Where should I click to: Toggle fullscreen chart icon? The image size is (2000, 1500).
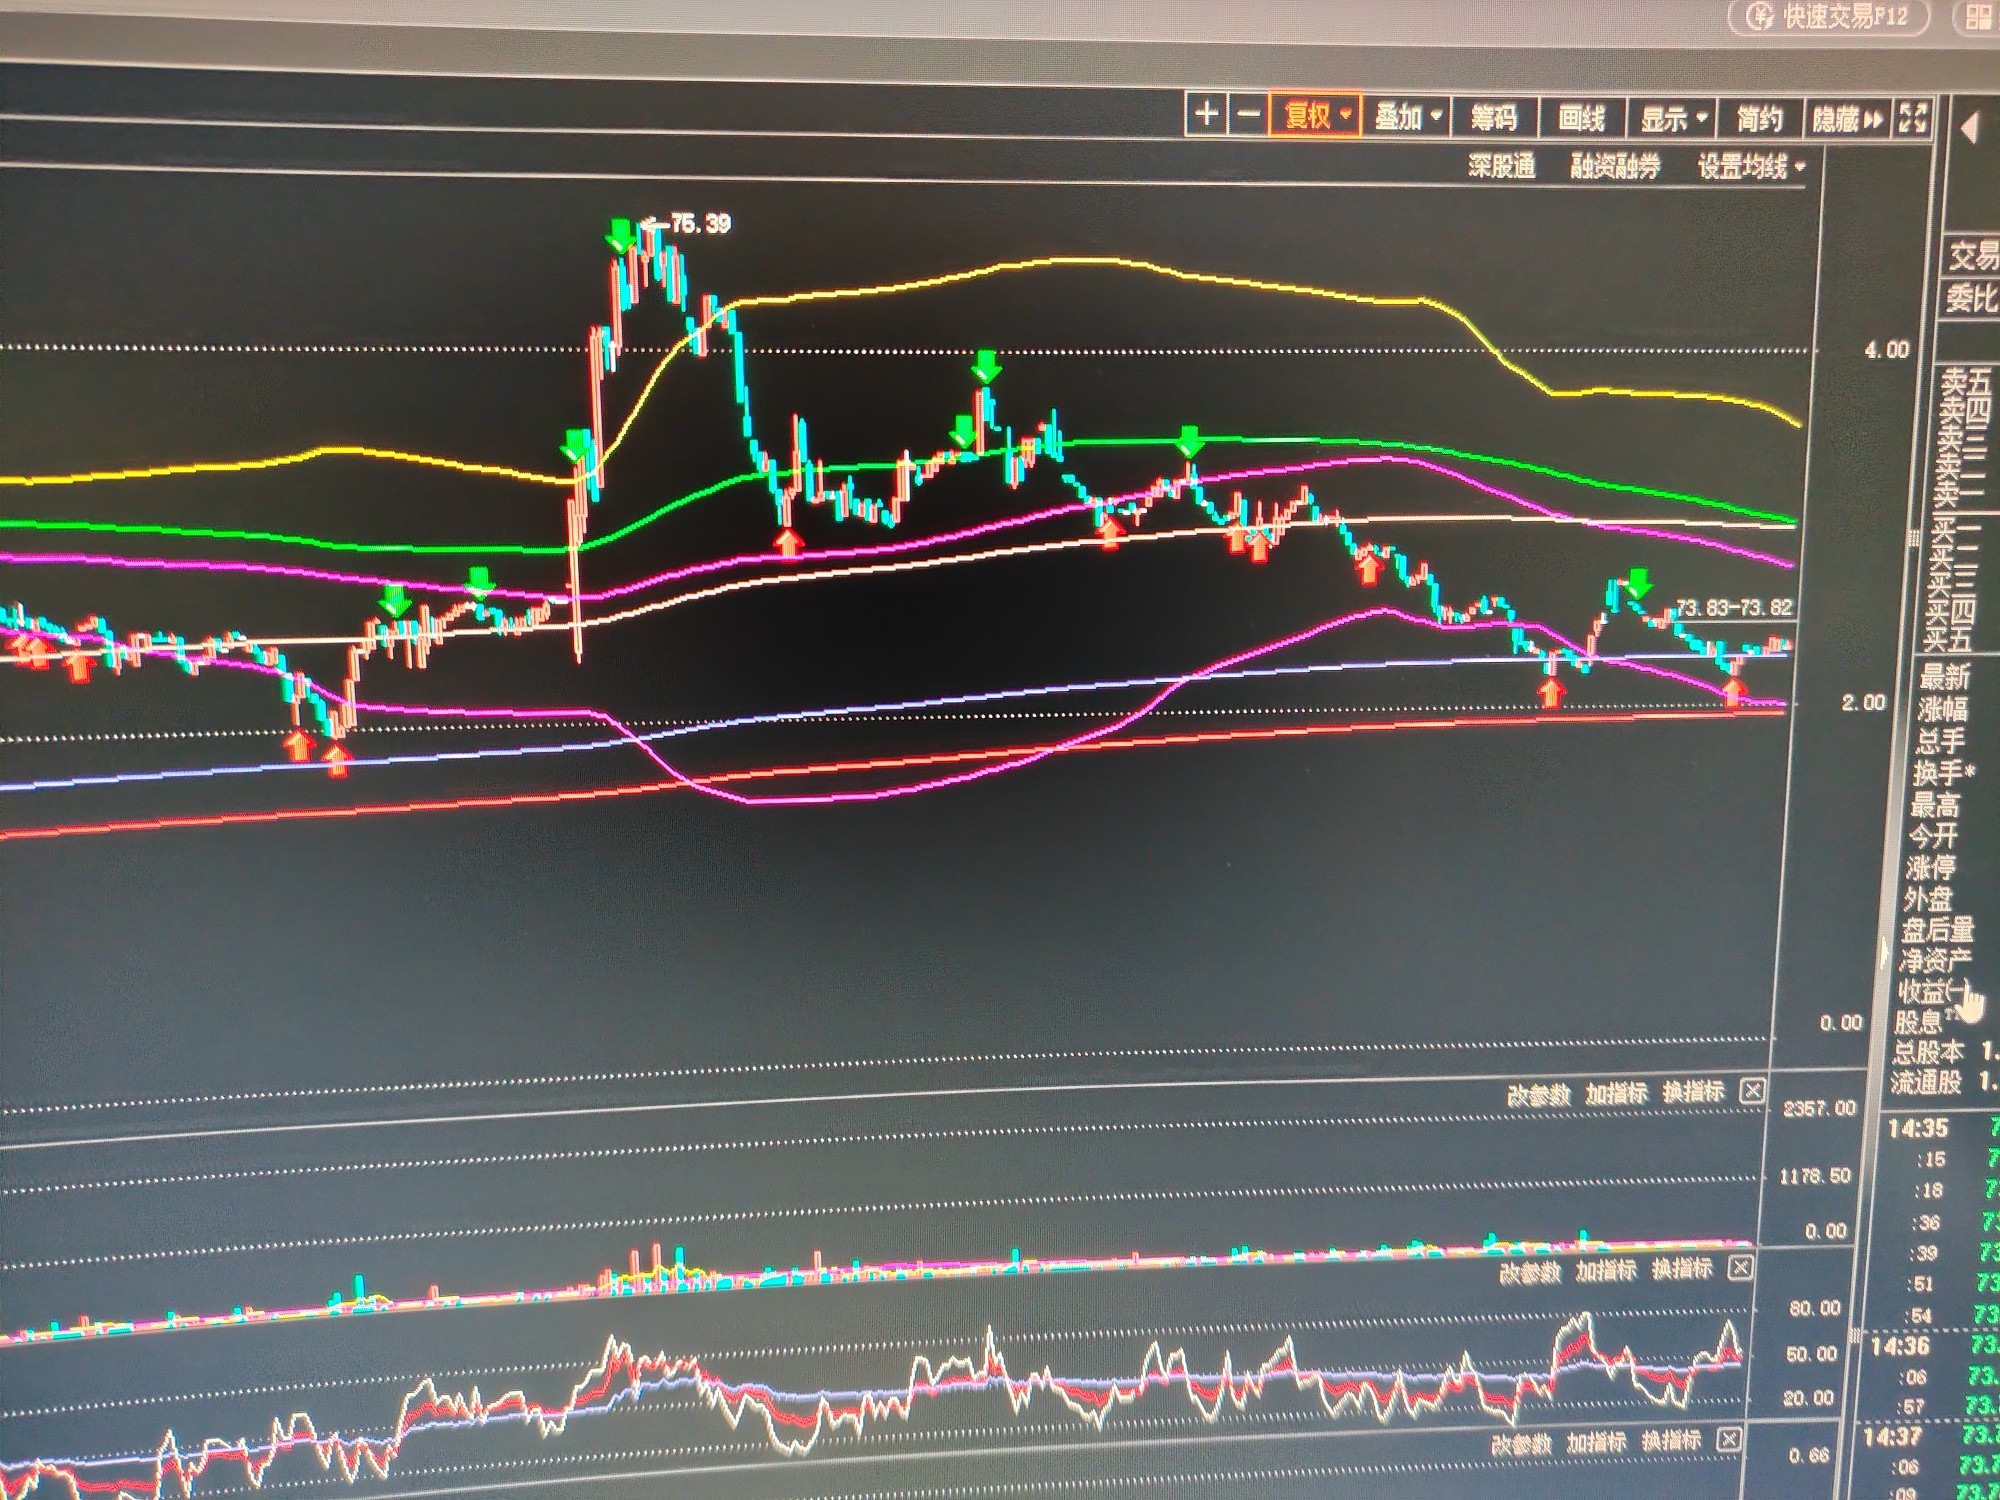(x=1912, y=119)
